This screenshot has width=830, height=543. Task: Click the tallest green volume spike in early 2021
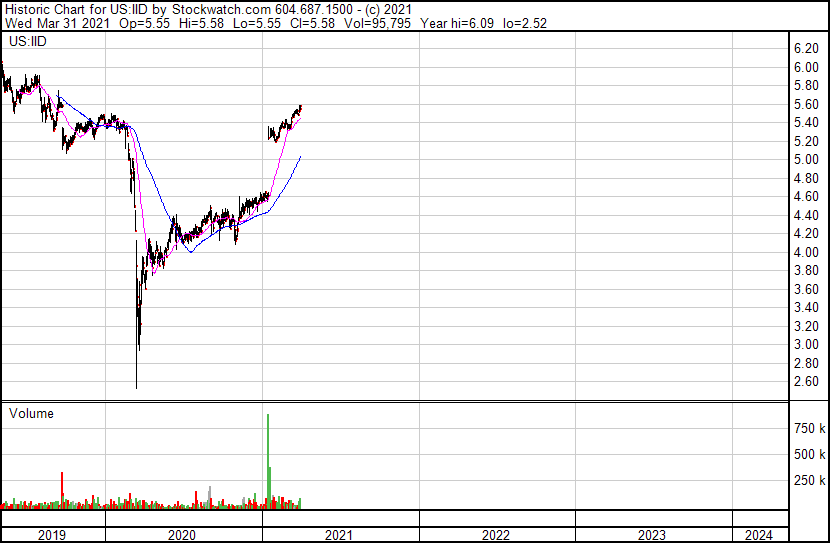click(268, 460)
